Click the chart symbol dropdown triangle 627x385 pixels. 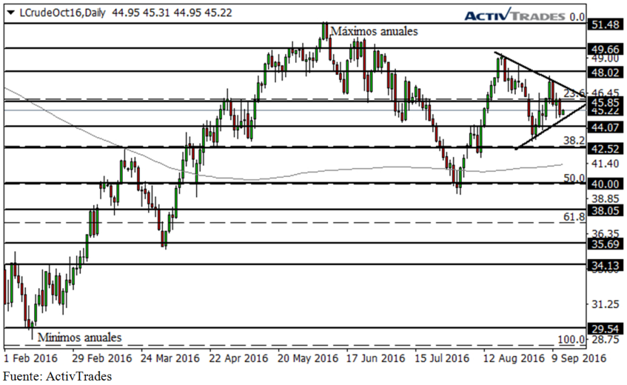(11, 13)
